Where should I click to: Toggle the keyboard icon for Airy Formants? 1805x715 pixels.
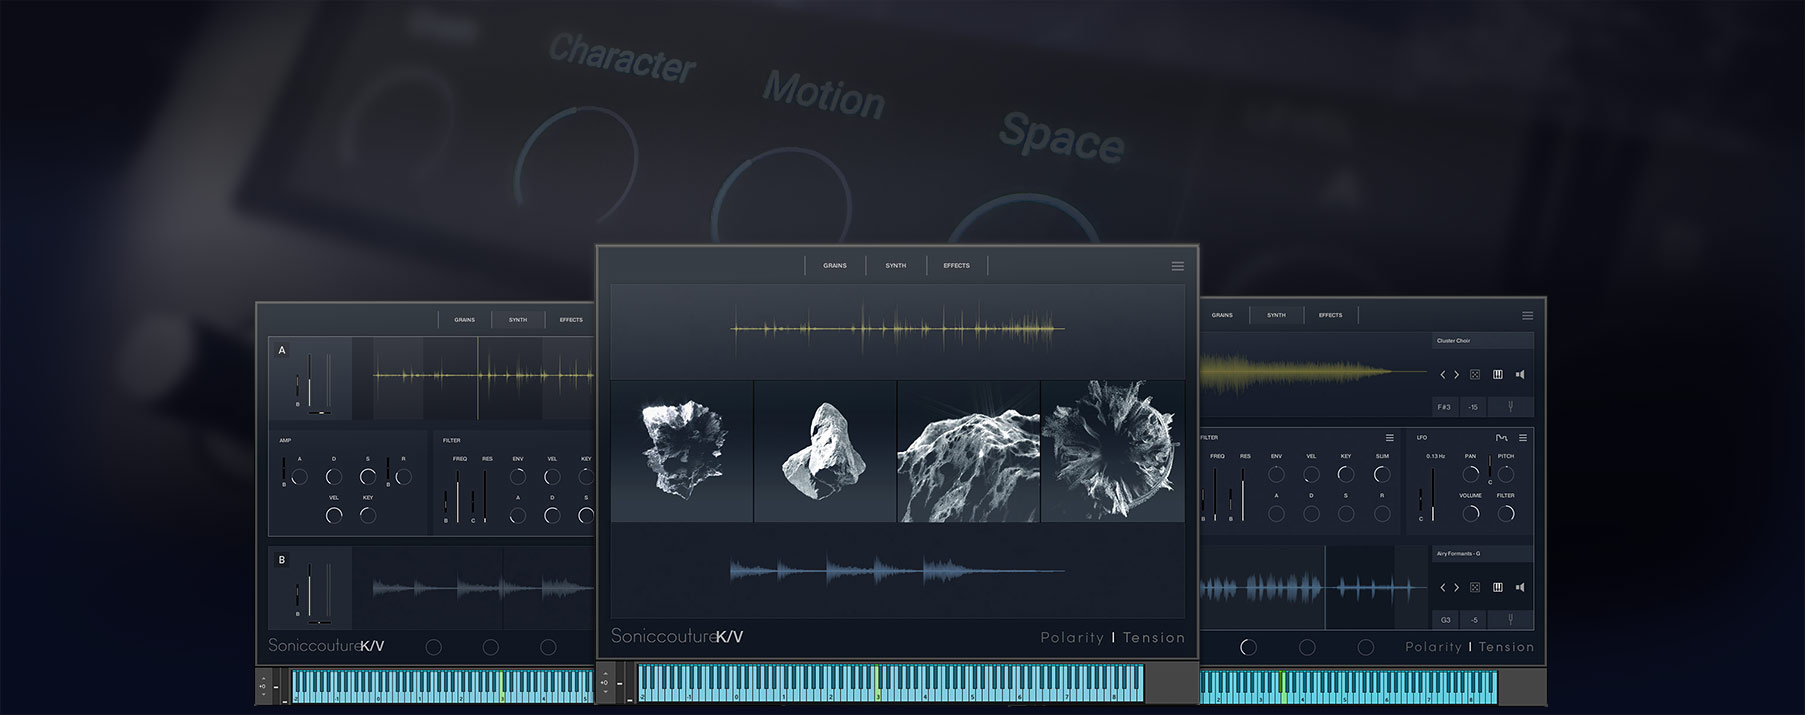(1498, 588)
